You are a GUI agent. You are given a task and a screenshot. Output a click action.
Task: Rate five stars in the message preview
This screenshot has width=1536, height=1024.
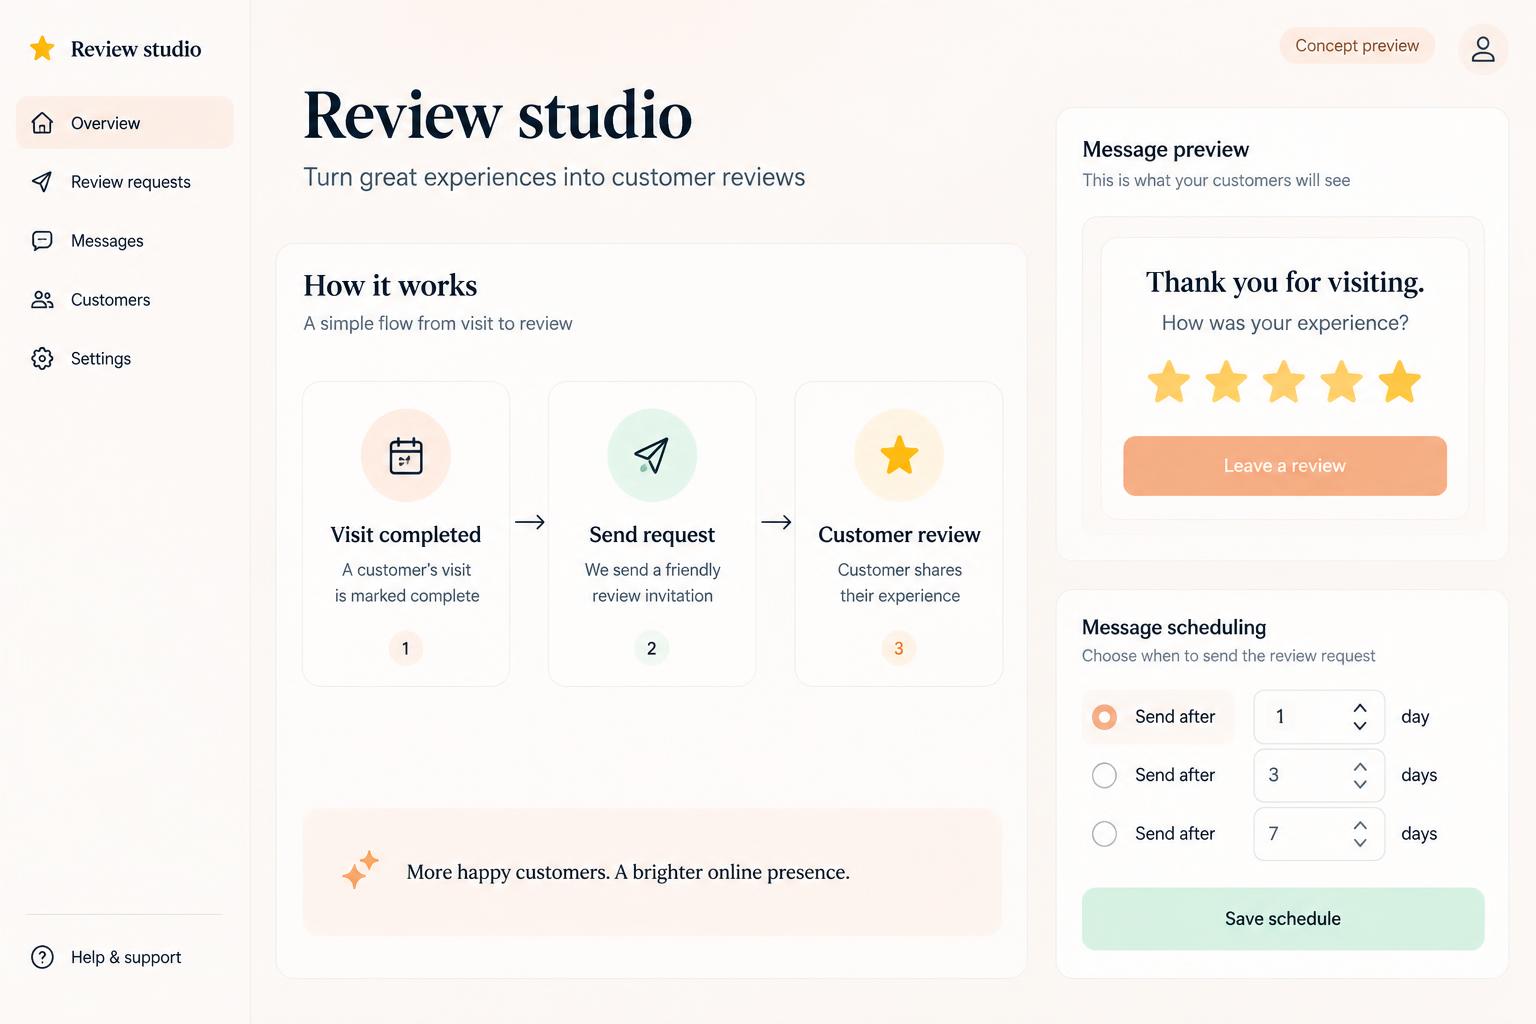tap(1400, 382)
